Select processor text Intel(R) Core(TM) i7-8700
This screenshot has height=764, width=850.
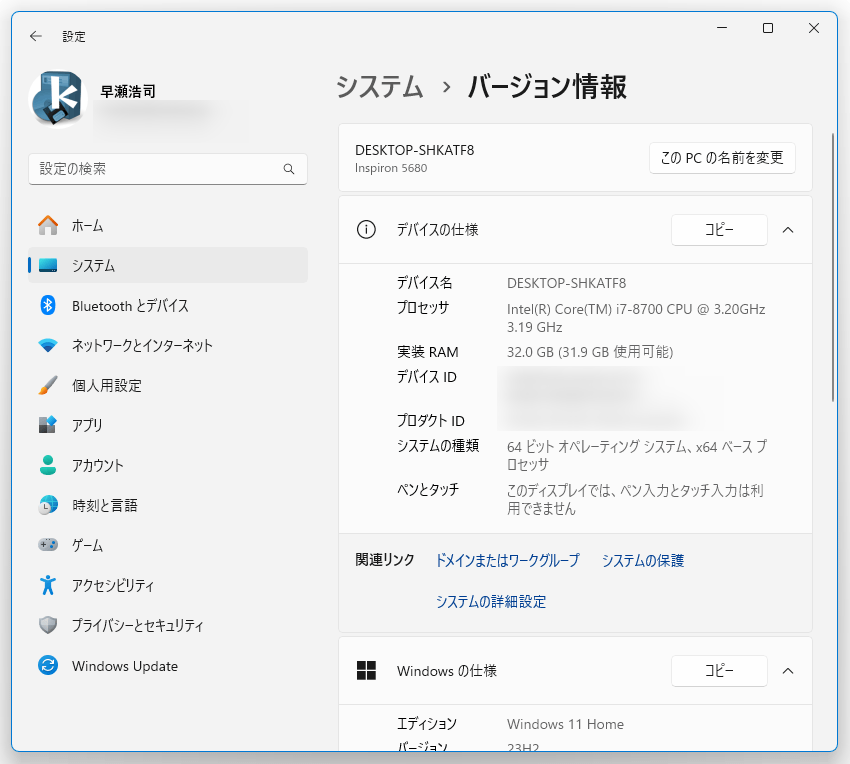click(585, 309)
